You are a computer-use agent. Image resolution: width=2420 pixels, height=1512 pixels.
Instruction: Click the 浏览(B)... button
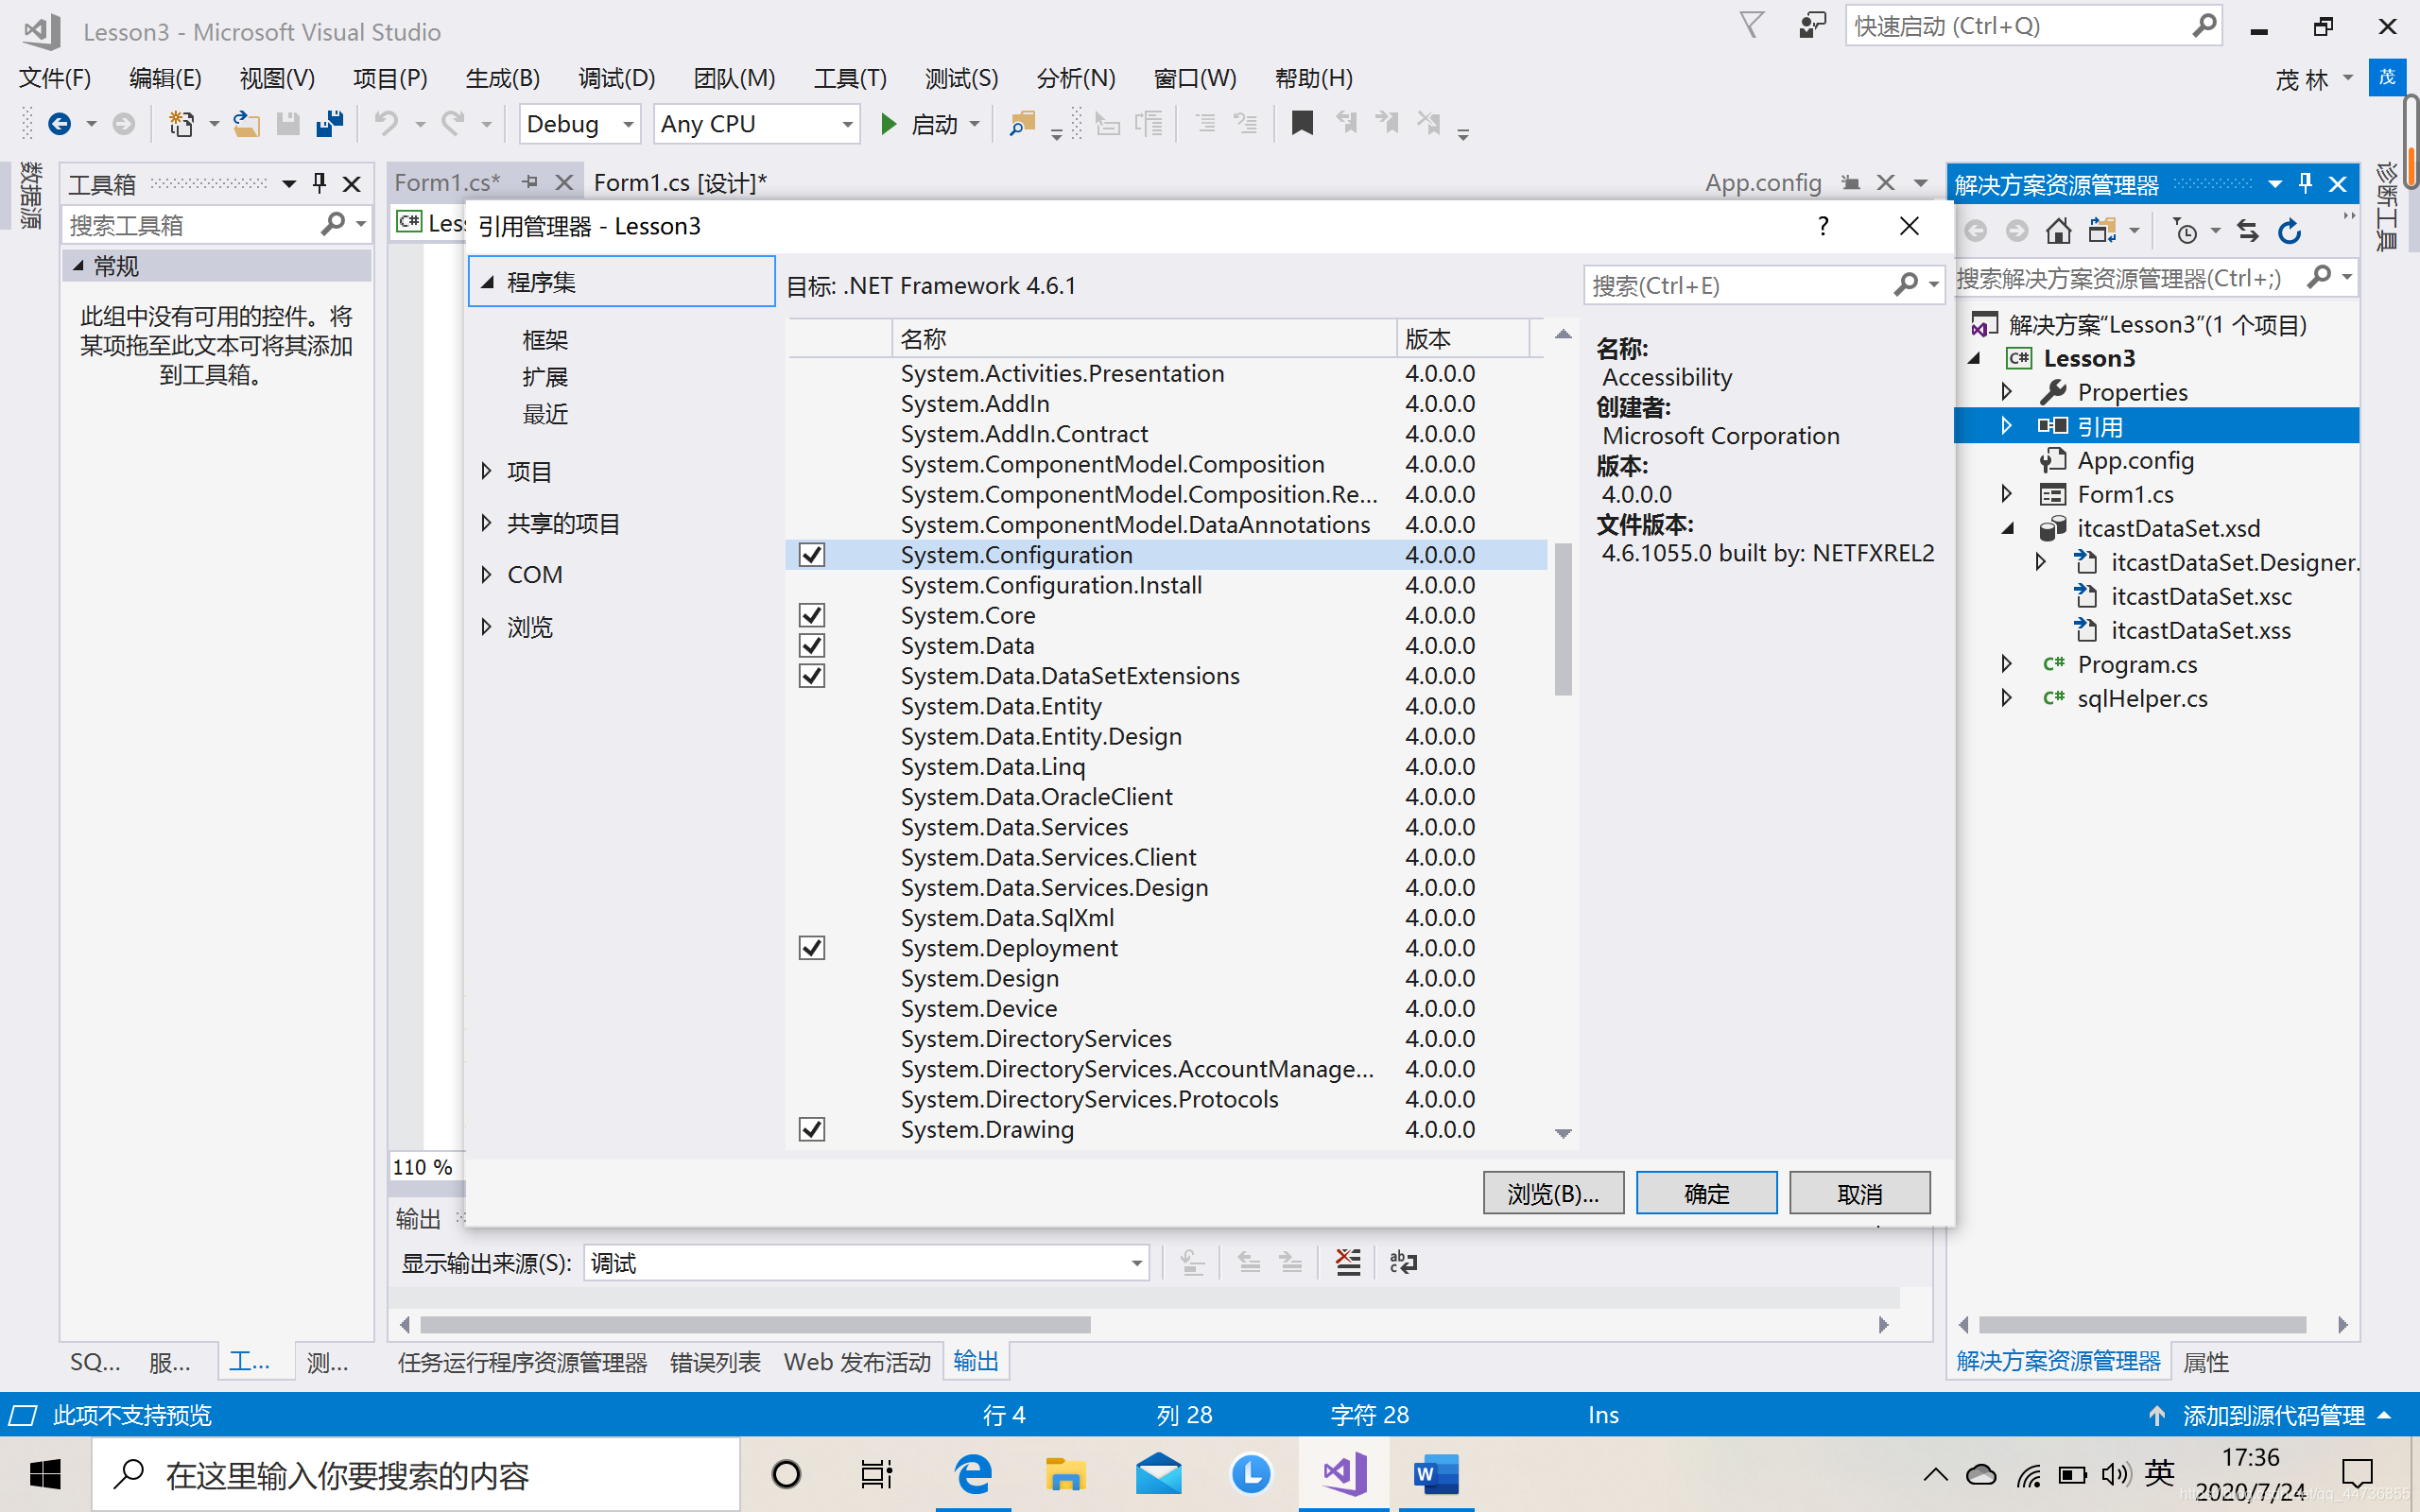coord(1552,1192)
